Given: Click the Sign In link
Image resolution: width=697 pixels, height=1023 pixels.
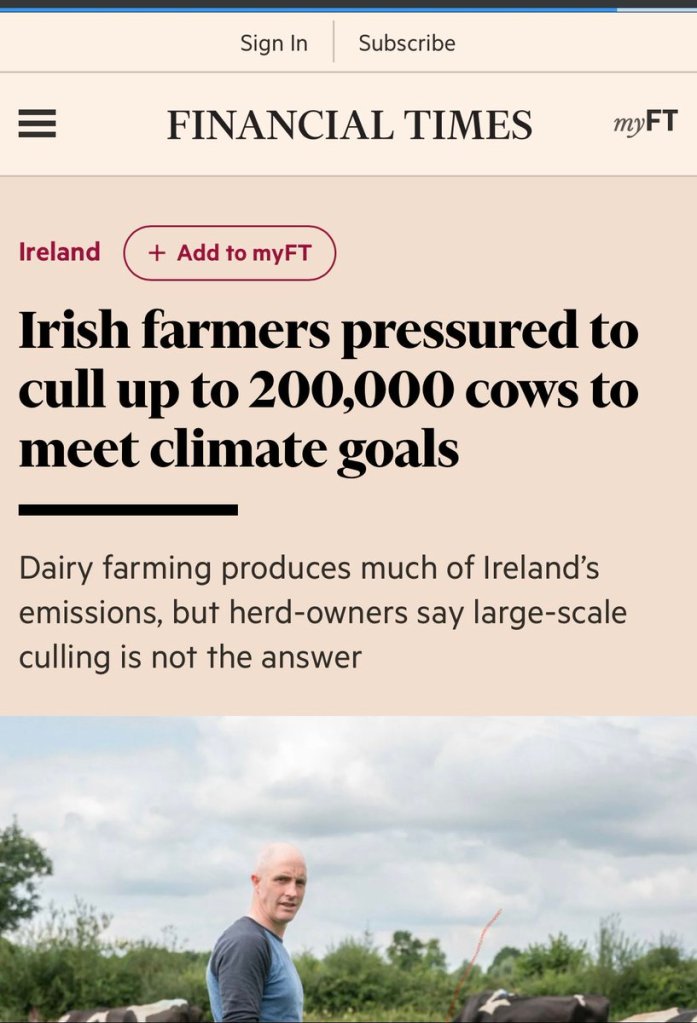Looking at the screenshot, I should 274,43.
